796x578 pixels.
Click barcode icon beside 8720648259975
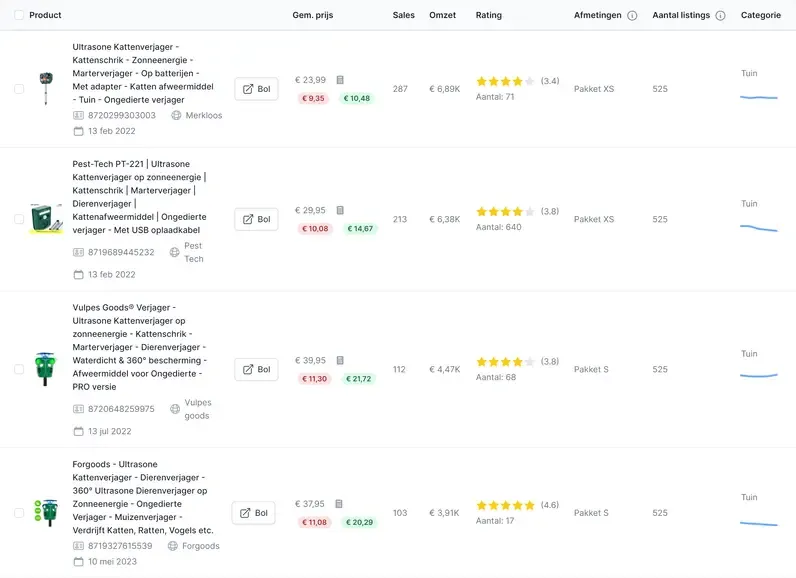[x=78, y=409]
